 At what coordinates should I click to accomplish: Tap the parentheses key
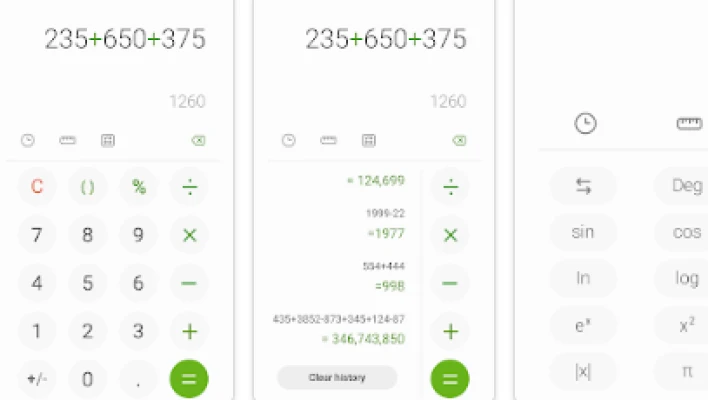point(88,186)
